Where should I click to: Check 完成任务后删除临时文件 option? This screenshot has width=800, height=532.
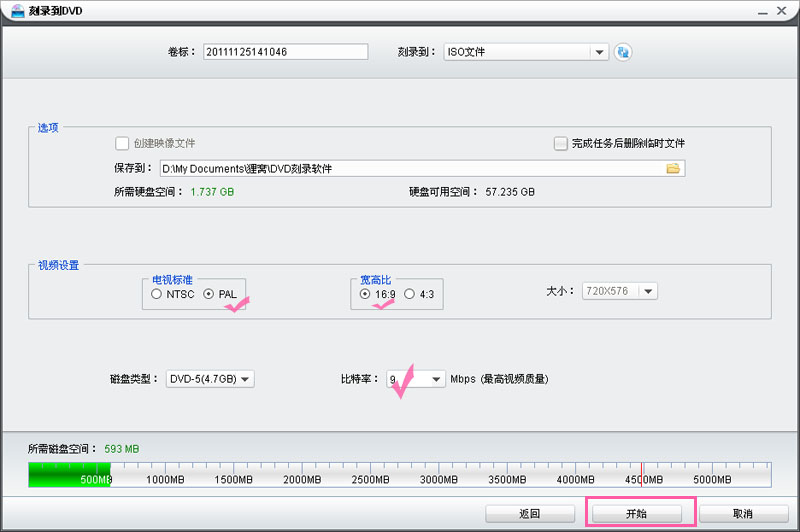tap(560, 143)
